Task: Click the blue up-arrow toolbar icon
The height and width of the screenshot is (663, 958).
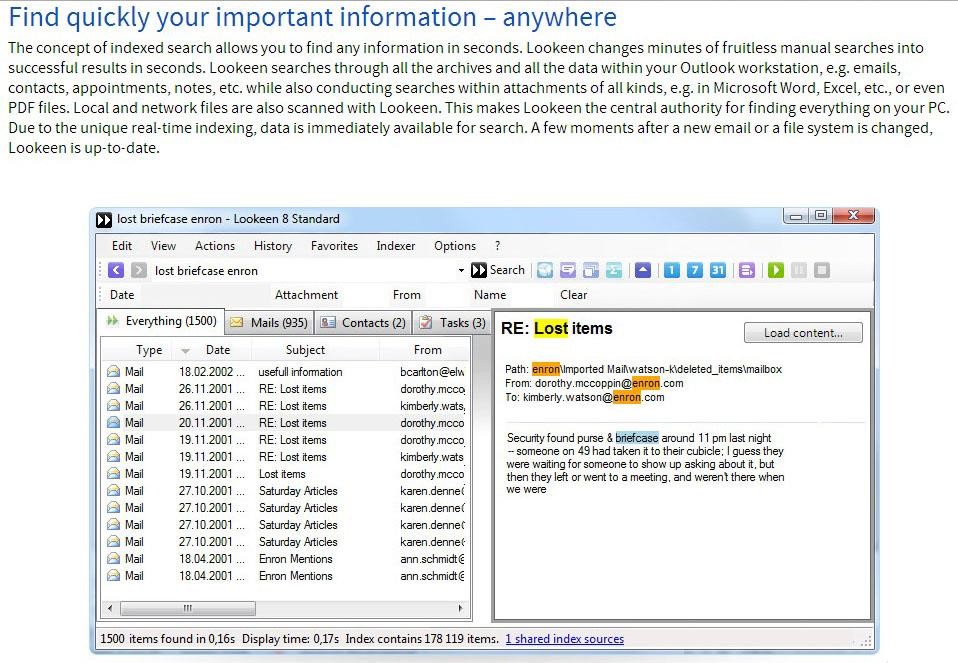Action: (643, 270)
